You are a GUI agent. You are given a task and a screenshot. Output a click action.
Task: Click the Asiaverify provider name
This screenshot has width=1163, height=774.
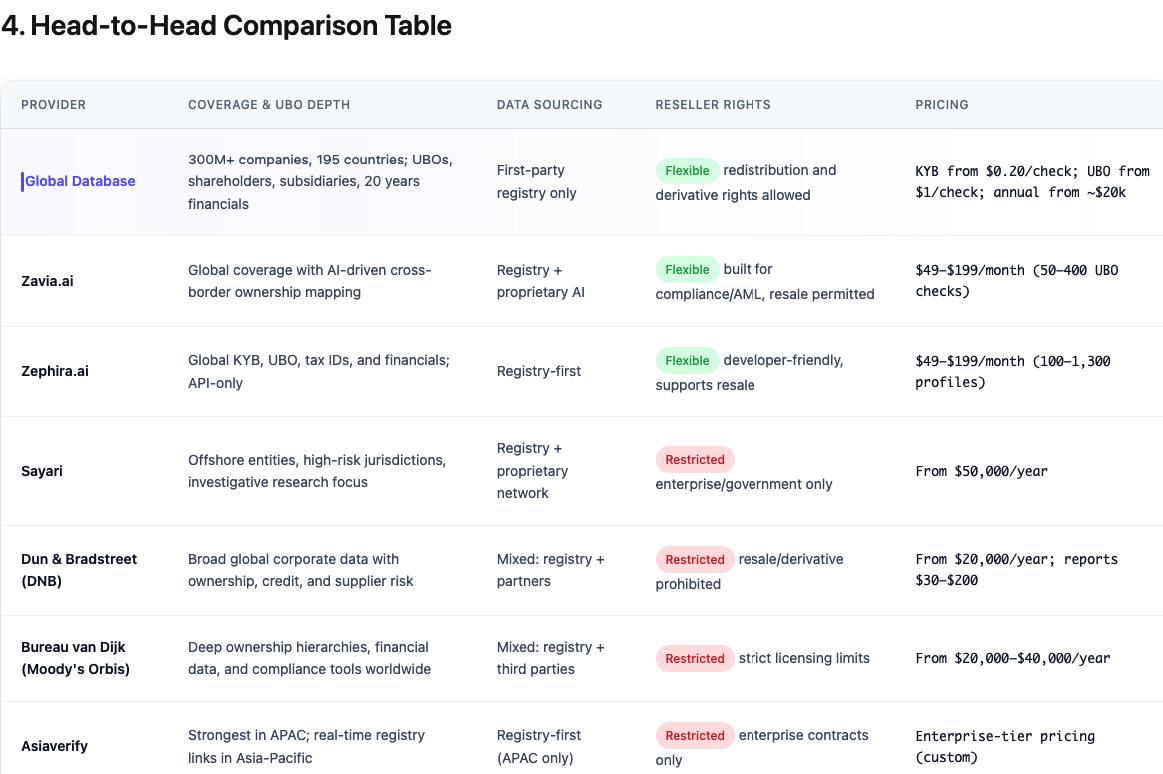click(x=55, y=746)
